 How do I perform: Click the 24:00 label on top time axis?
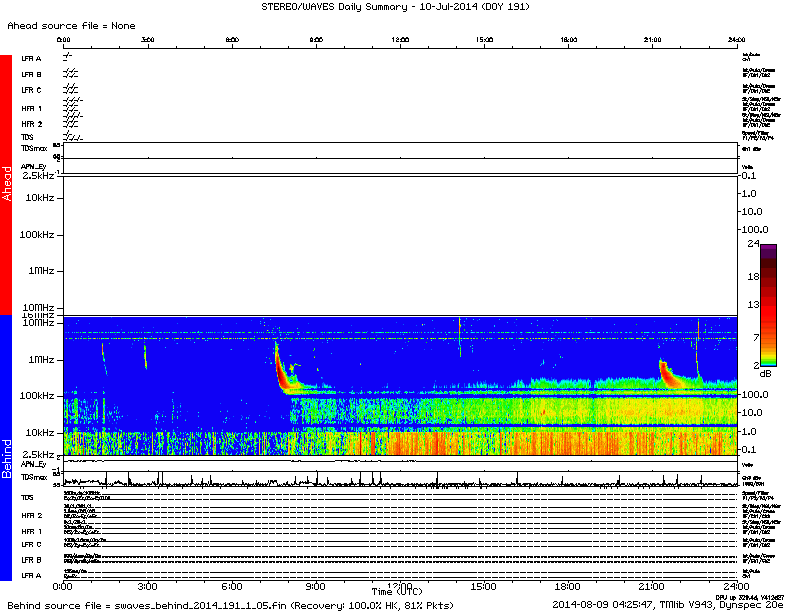click(x=736, y=40)
